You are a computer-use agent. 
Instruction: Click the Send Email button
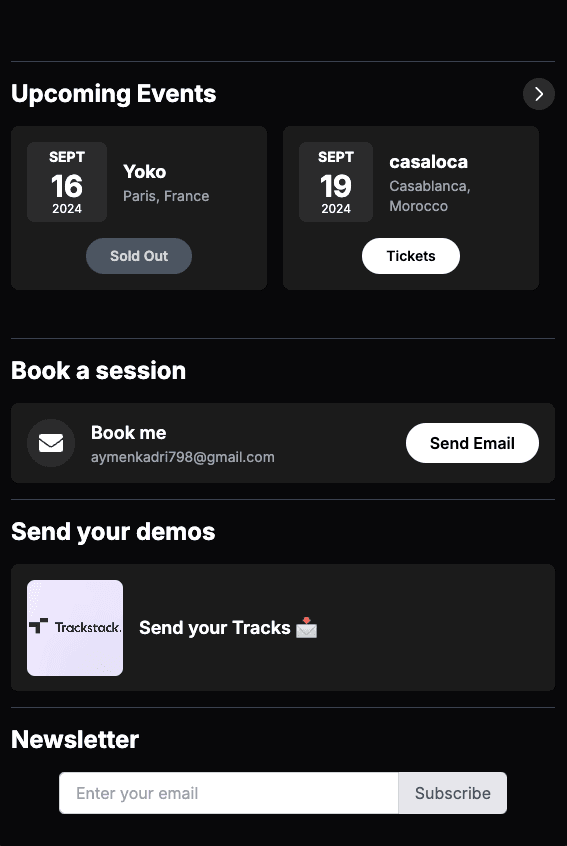coord(472,443)
